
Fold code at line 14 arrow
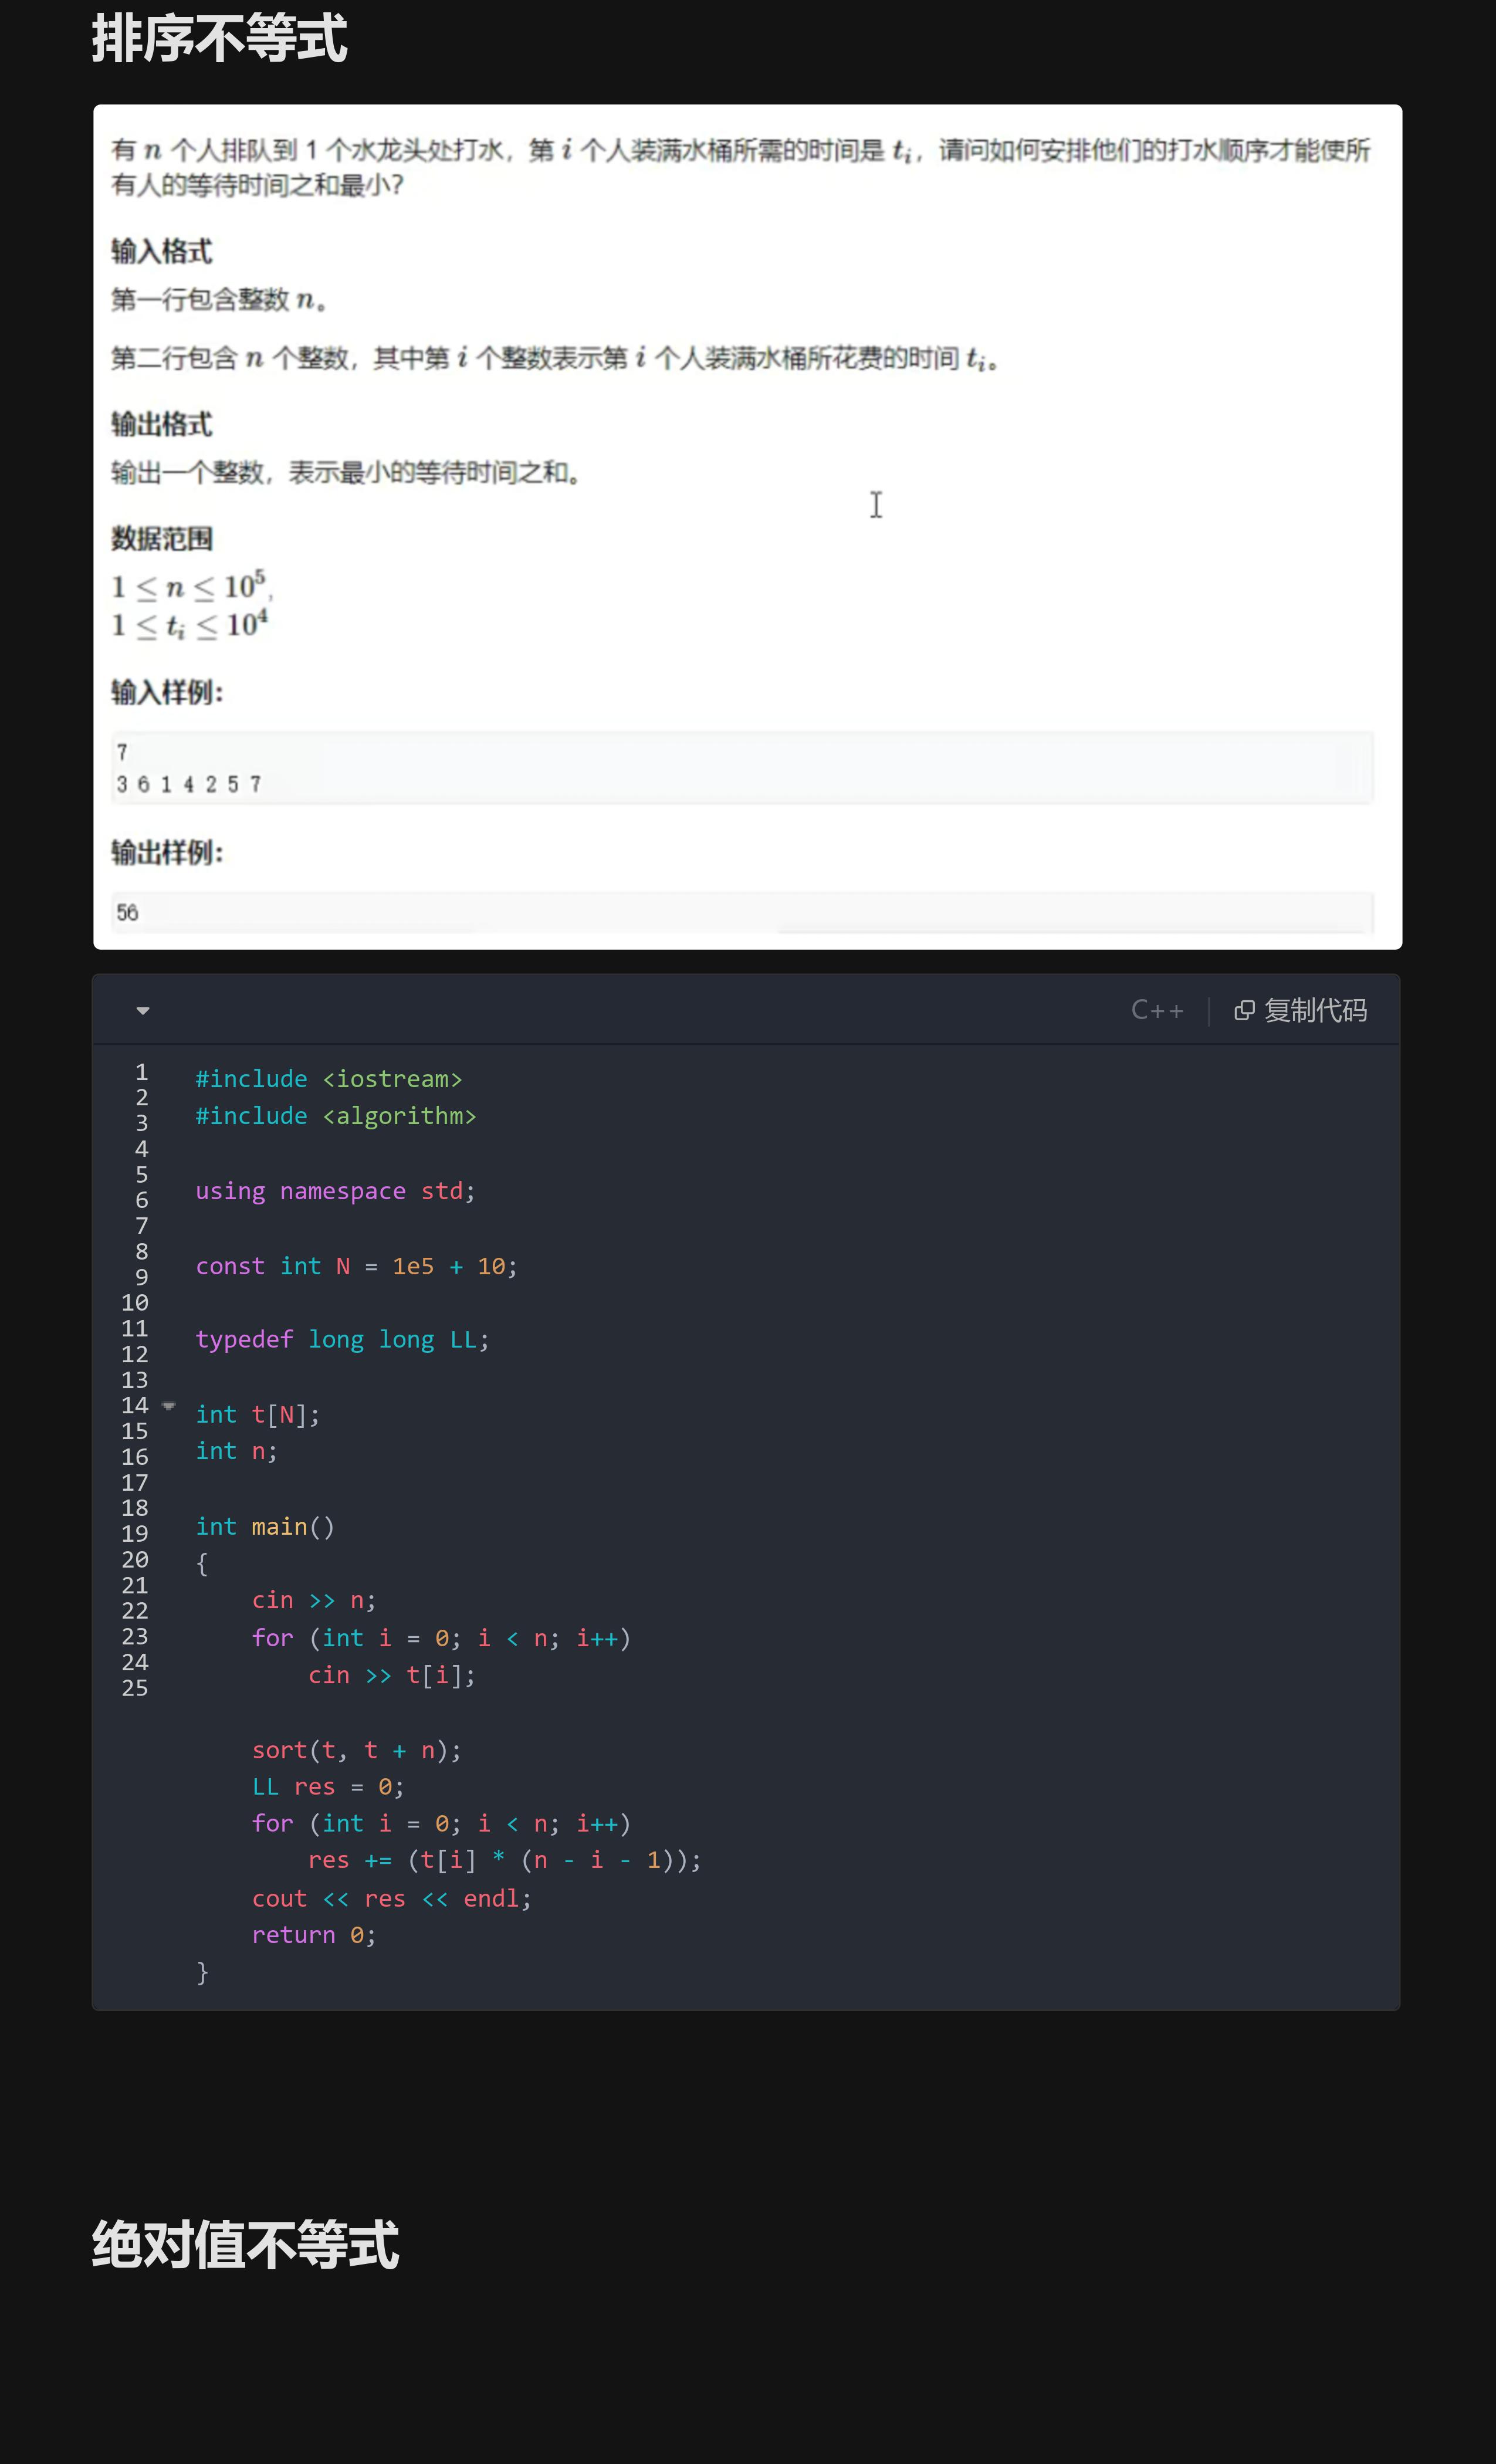(x=169, y=1406)
